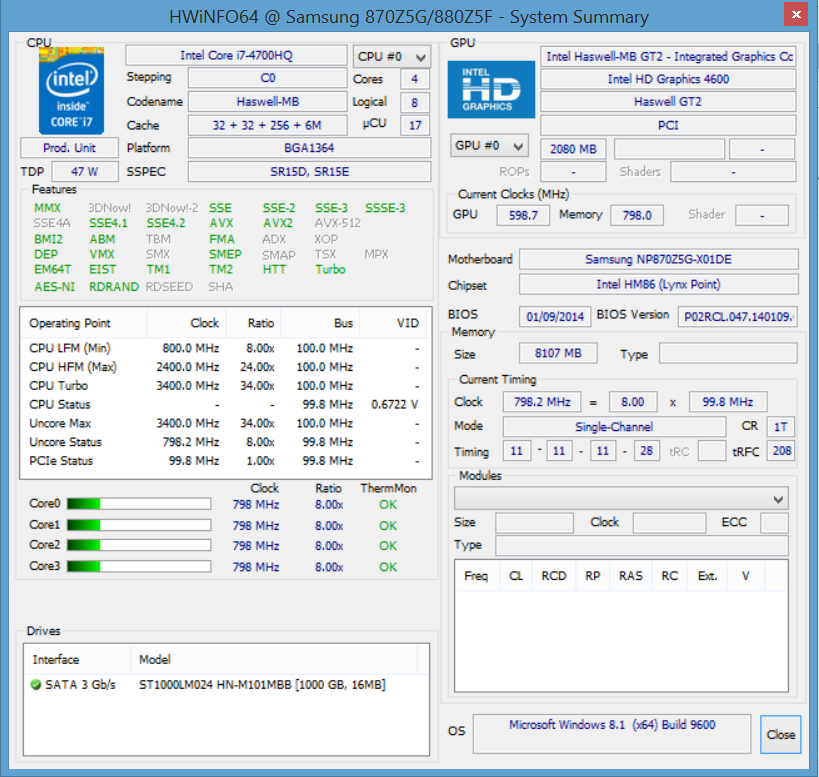Click the Operating Point column header
This screenshot has height=777, width=819.
point(84,323)
